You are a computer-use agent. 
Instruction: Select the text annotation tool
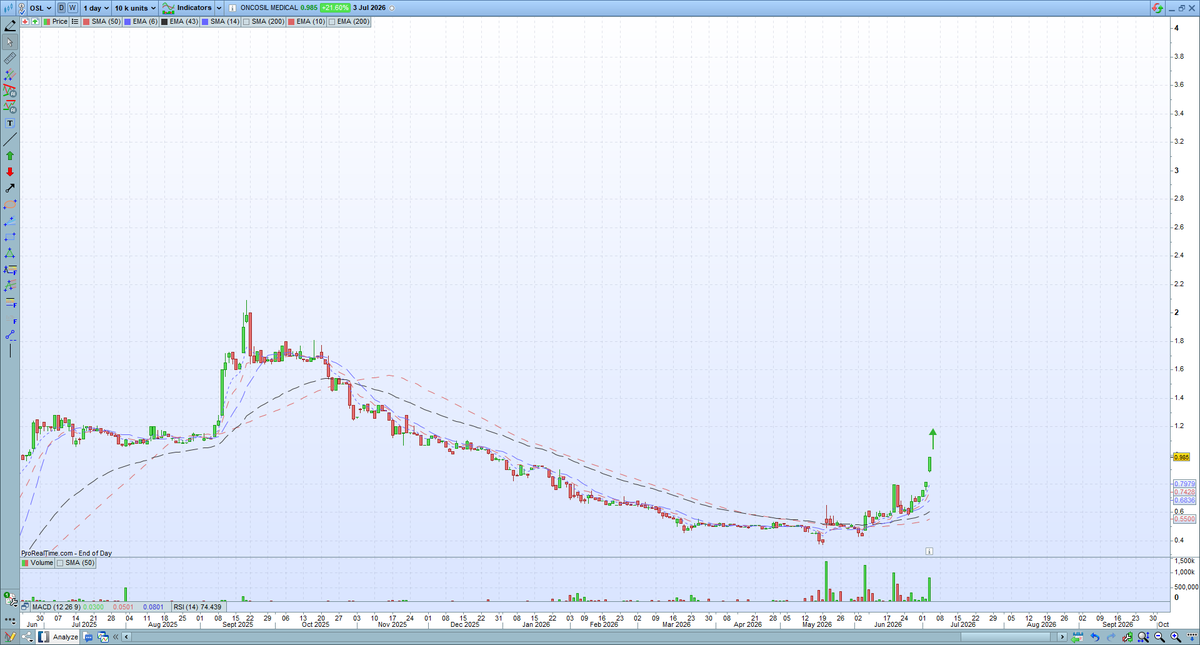[10, 123]
